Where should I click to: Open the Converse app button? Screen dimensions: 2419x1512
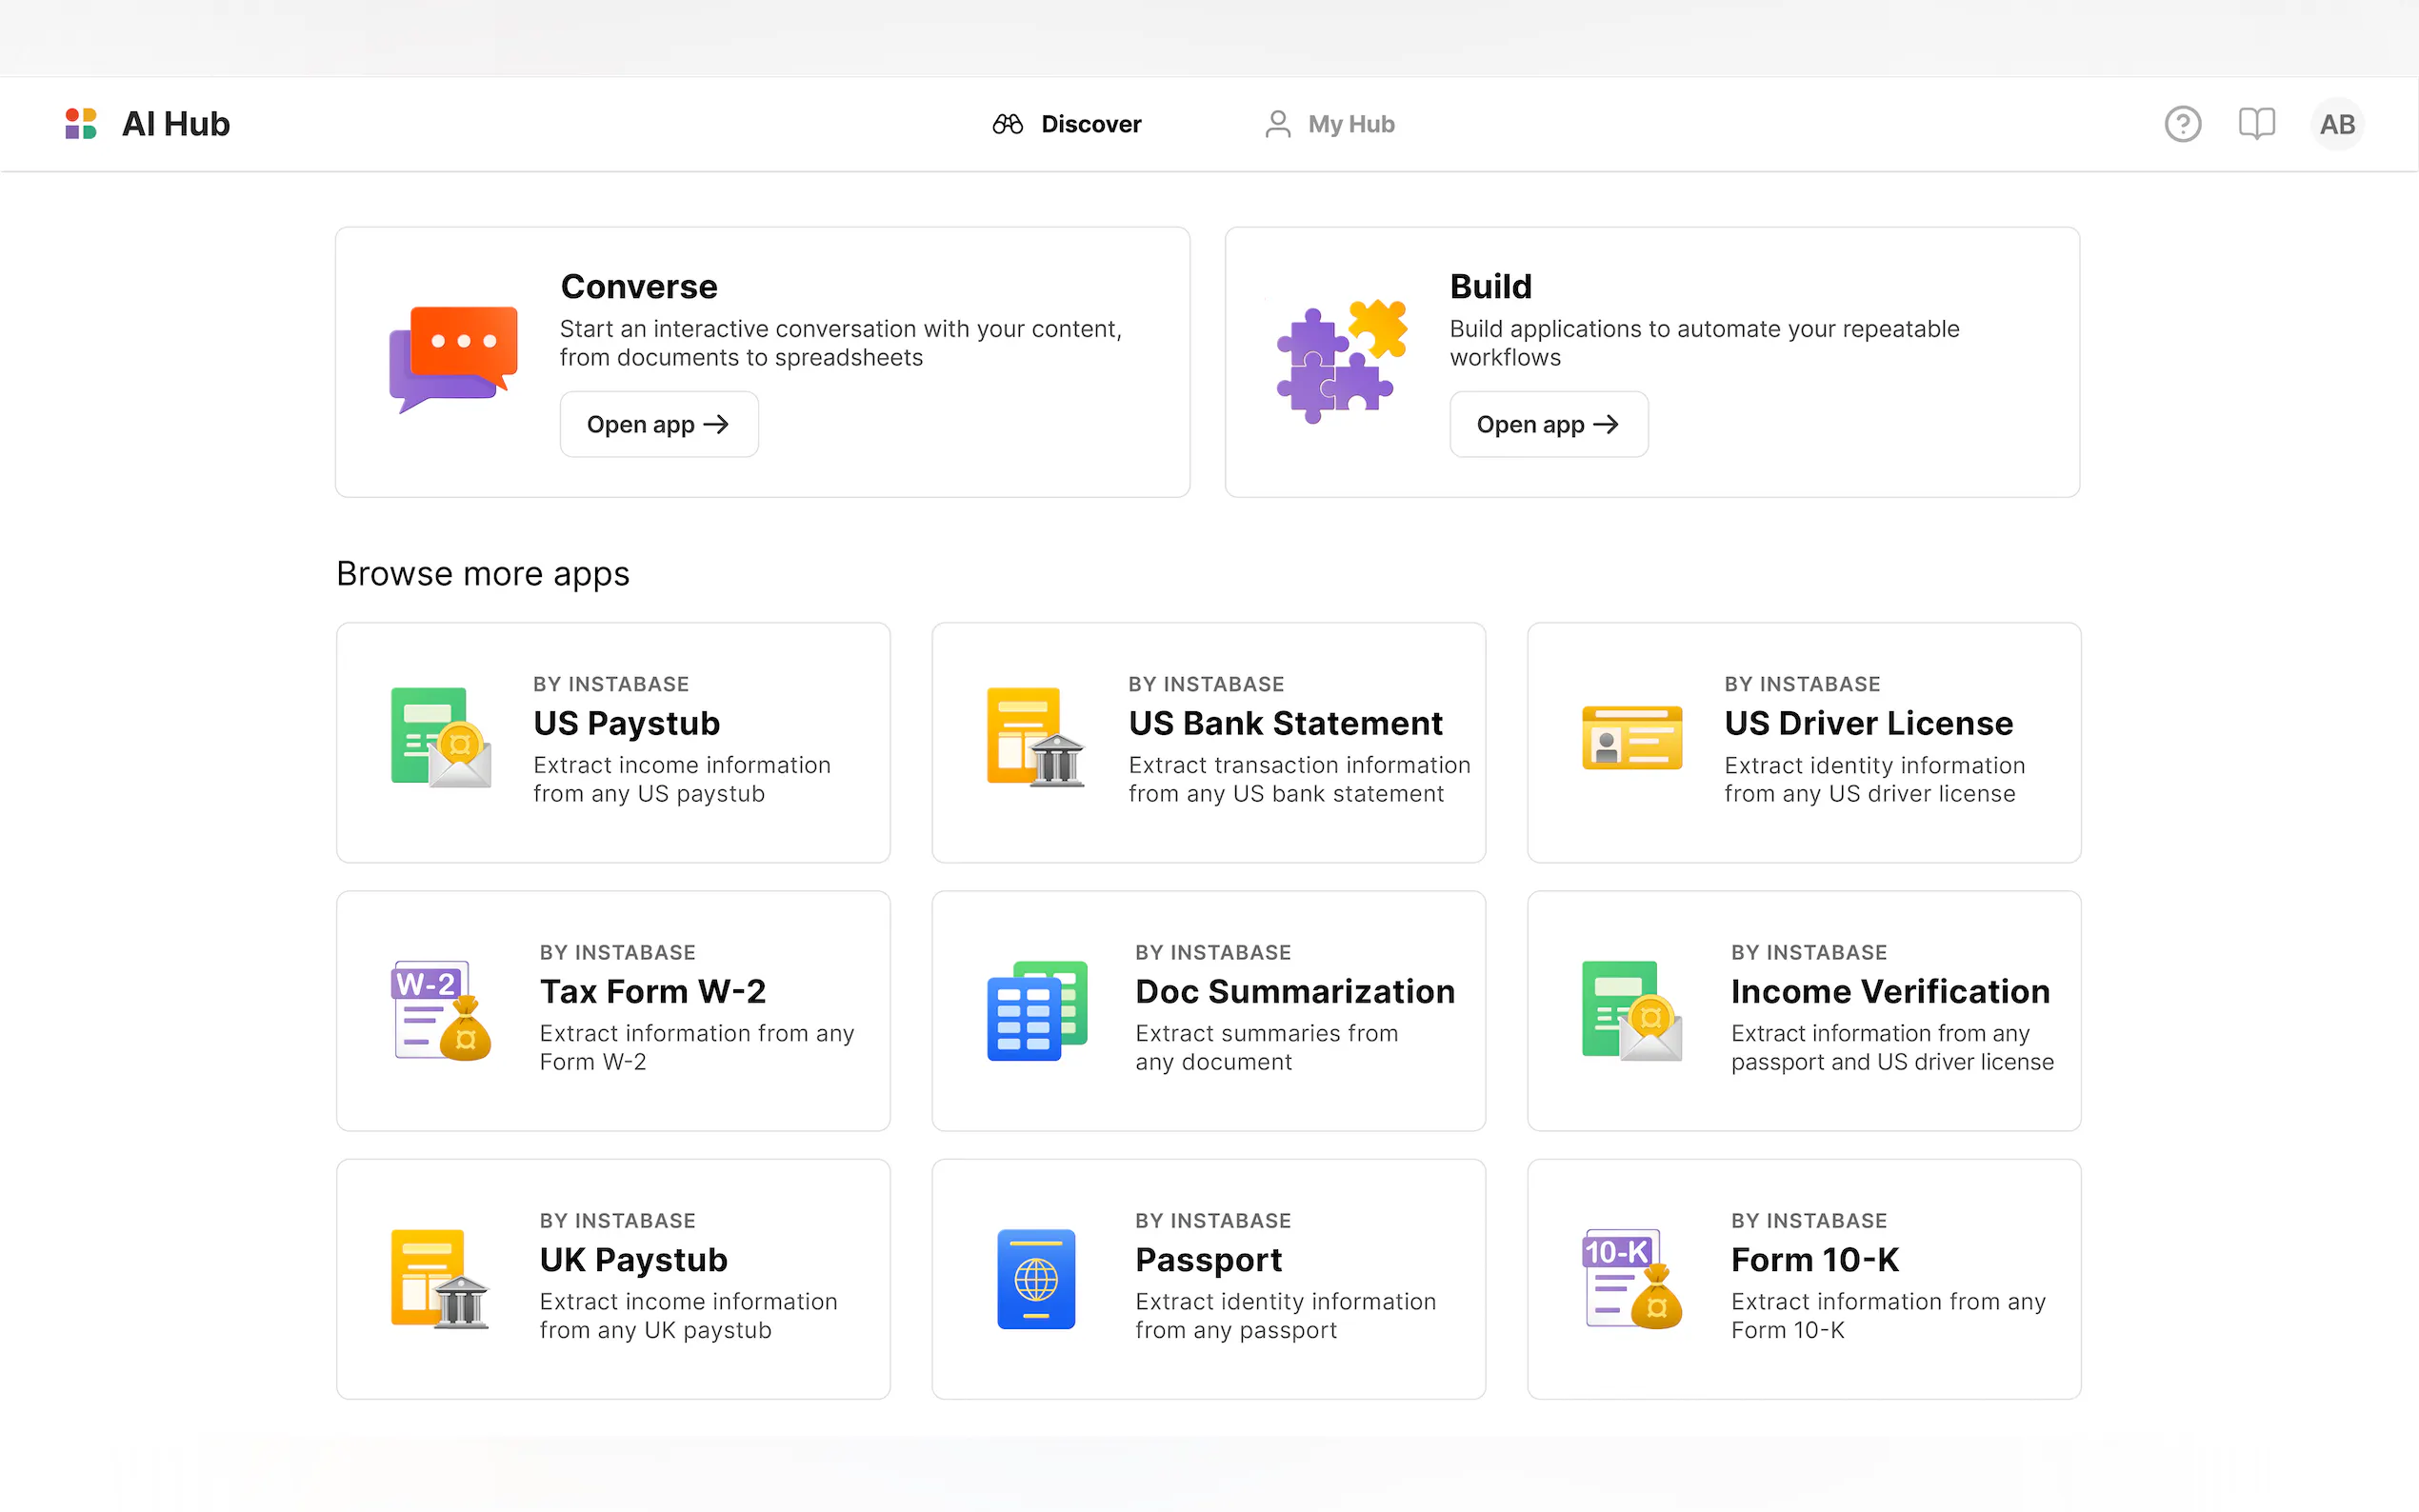click(658, 424)
